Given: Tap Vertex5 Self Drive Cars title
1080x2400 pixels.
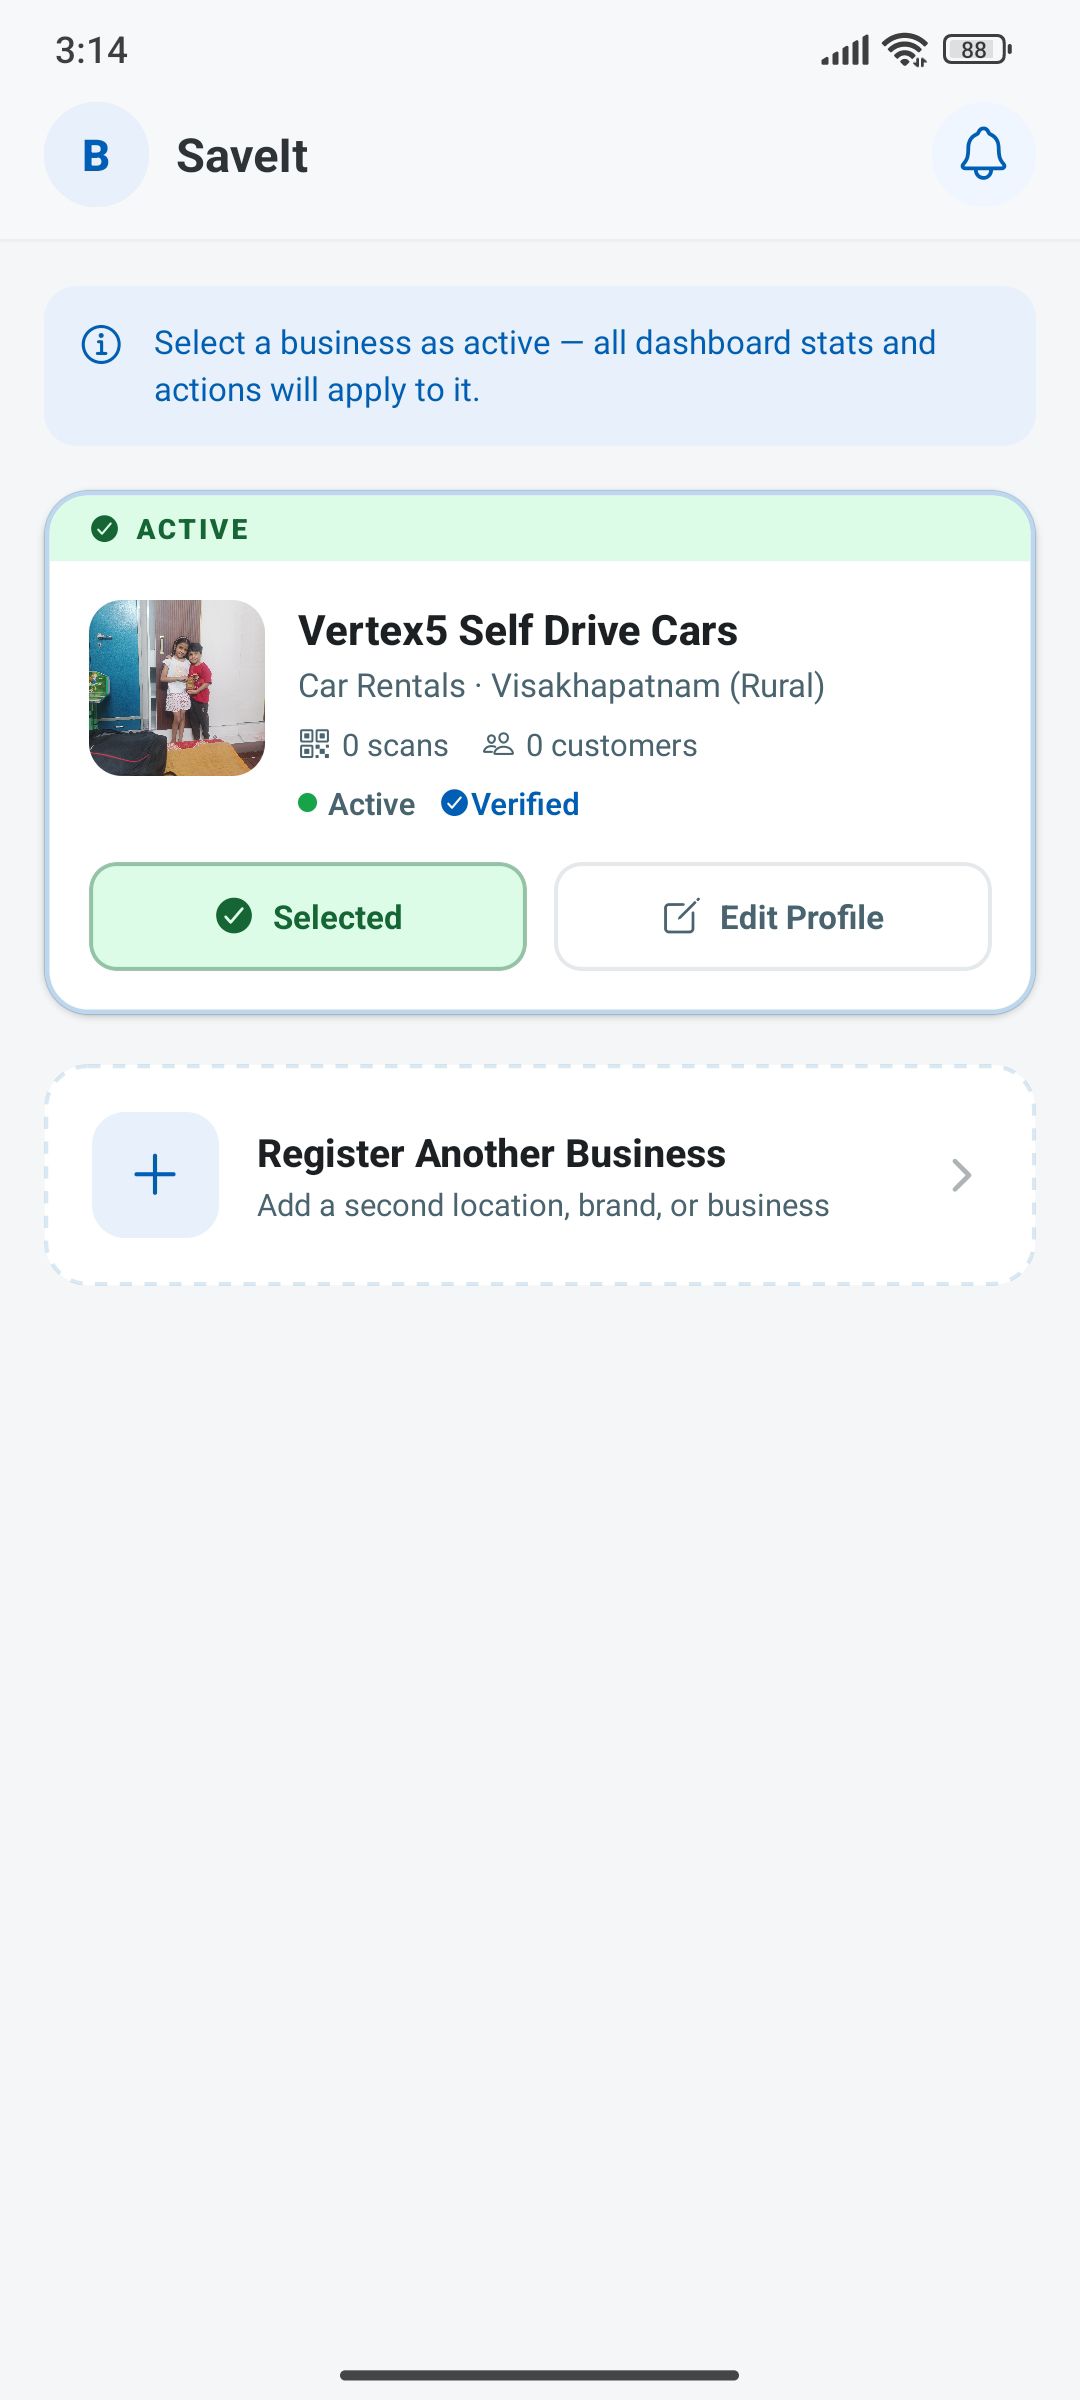Looking at the screenshot, I should [518, 631].
